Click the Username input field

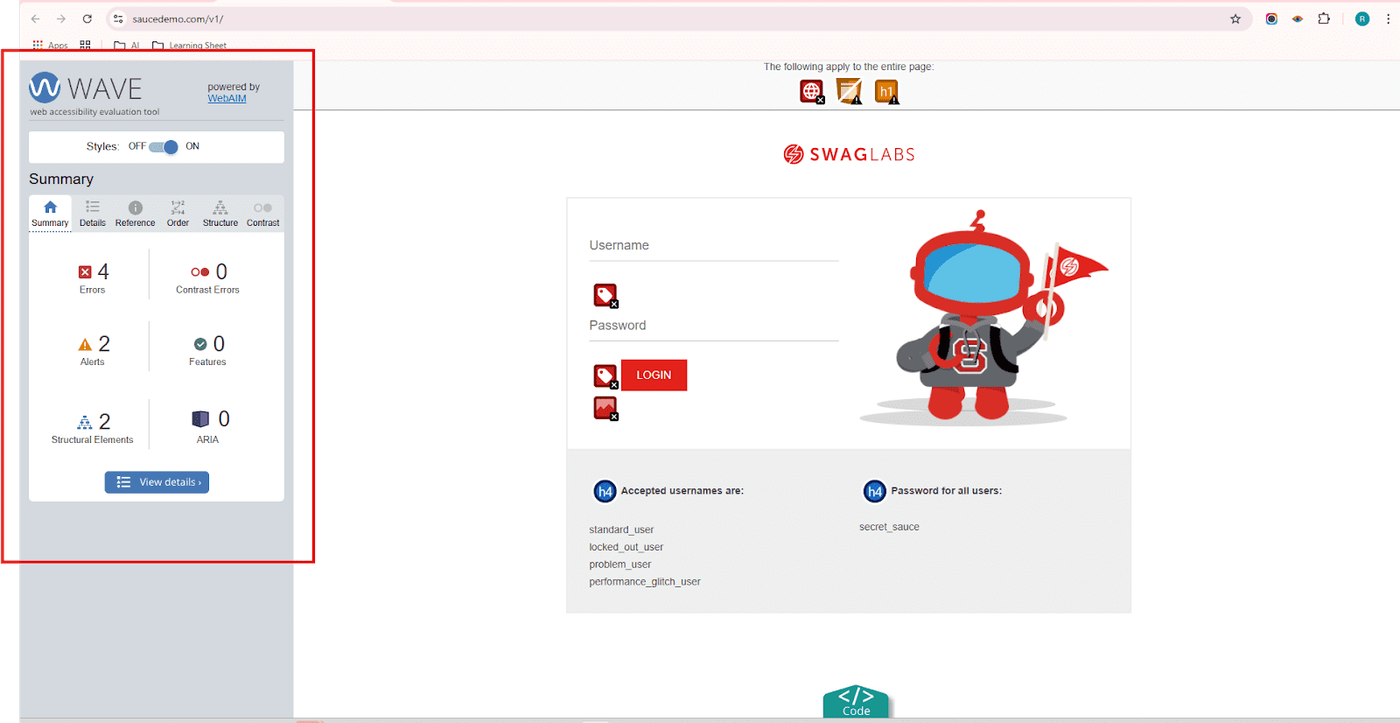coord(714,246)
